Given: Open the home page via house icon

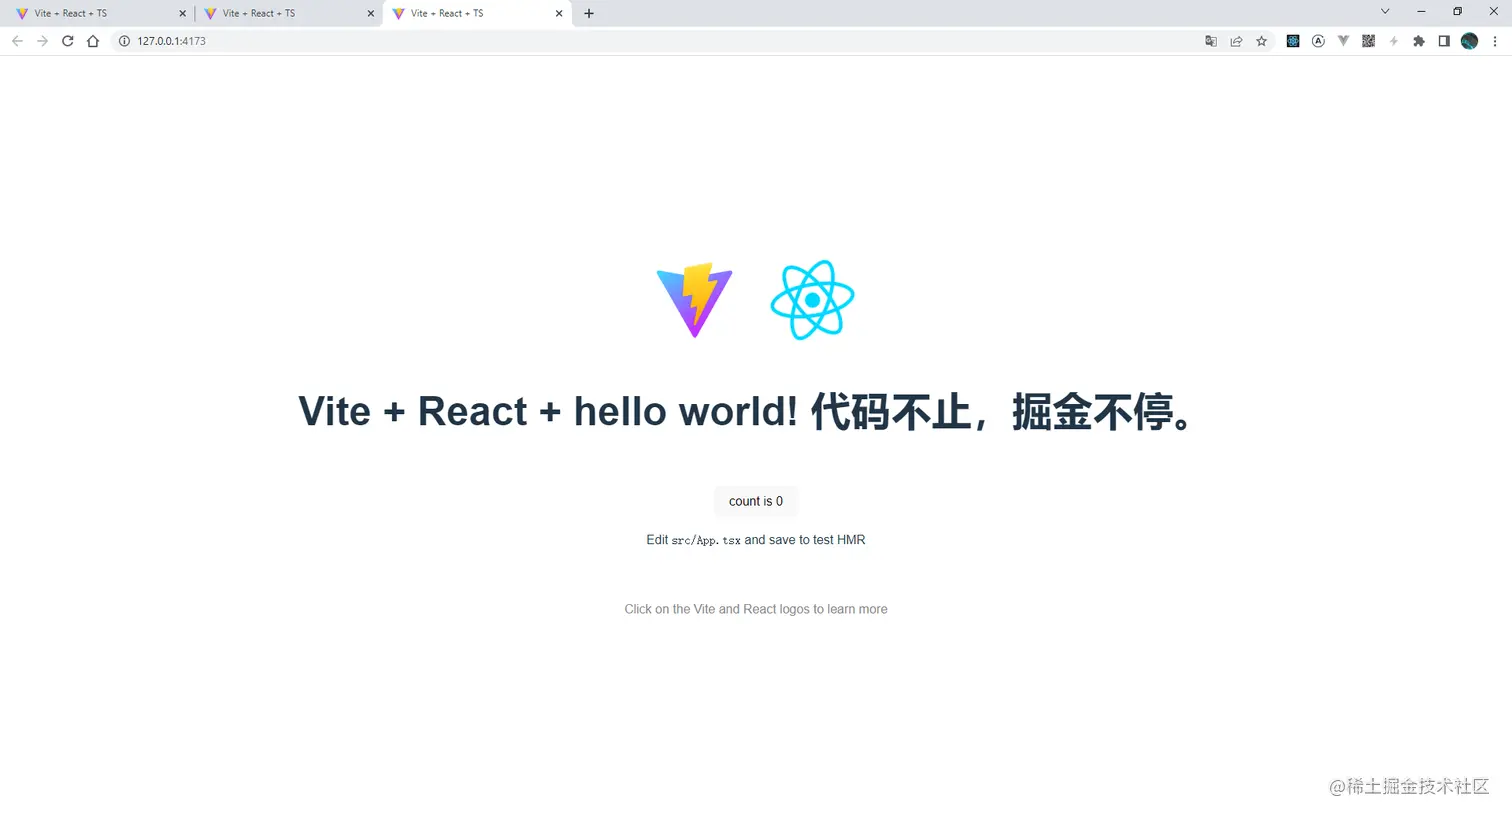Looking at the screenshot, I should 93,41.
